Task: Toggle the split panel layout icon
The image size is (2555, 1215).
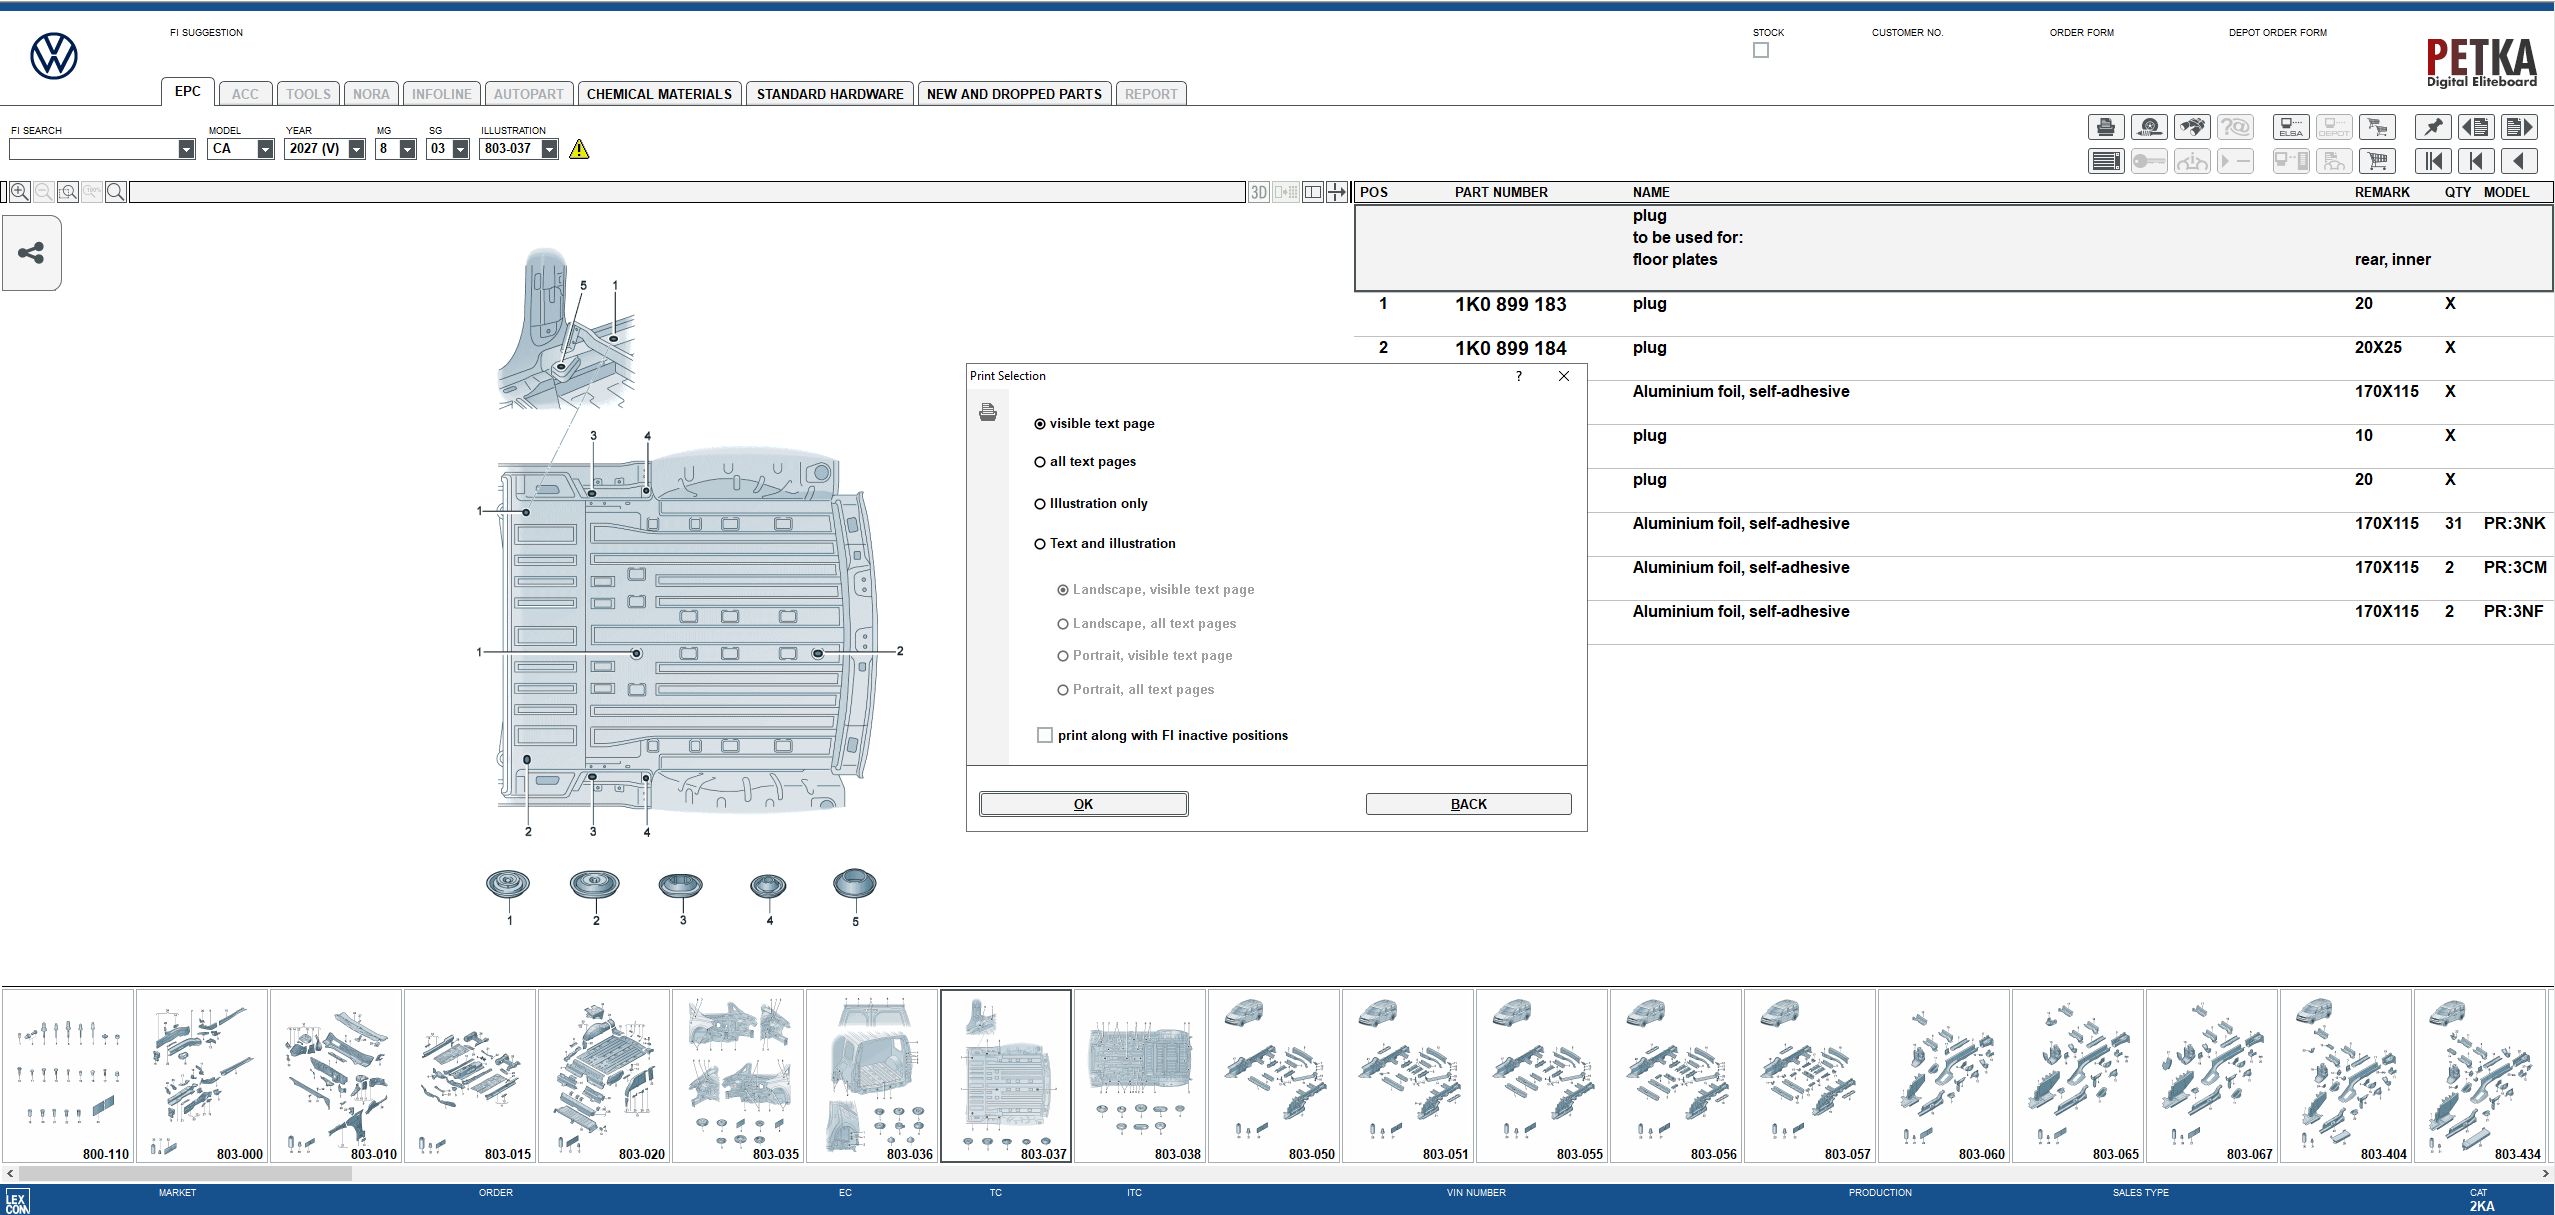Action: 1313,192
